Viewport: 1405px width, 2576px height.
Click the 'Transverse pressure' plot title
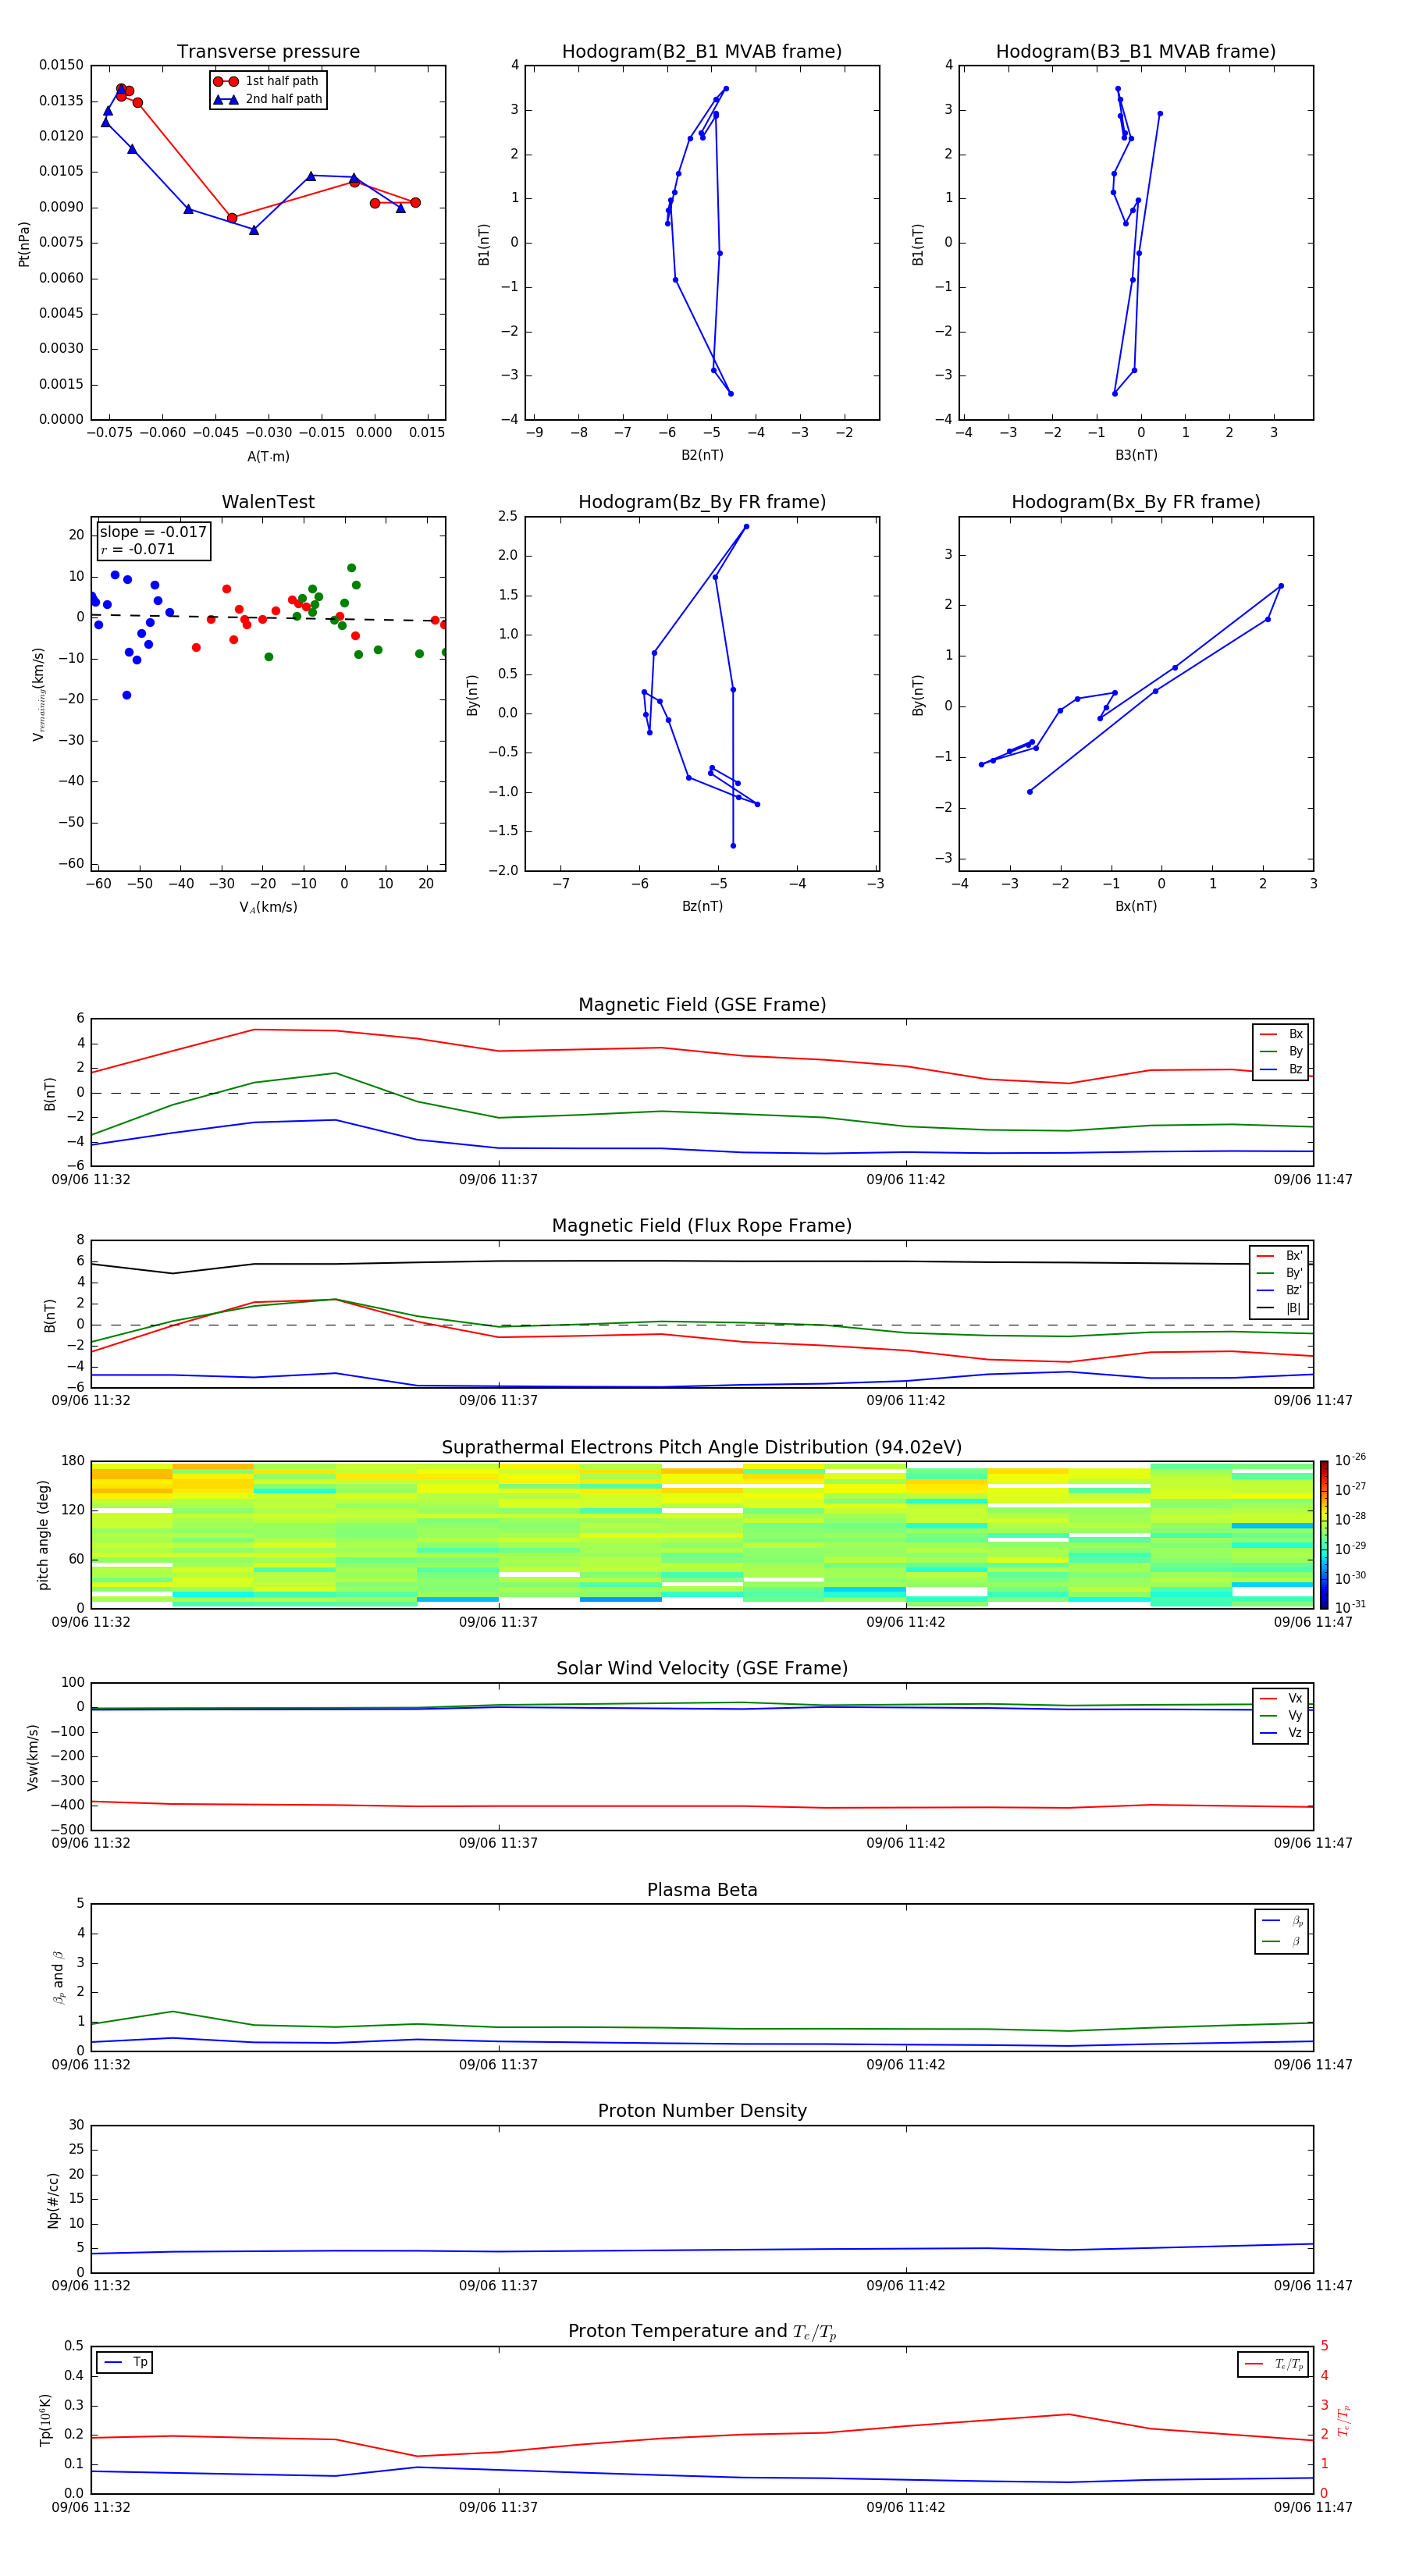tap(268, 52)
